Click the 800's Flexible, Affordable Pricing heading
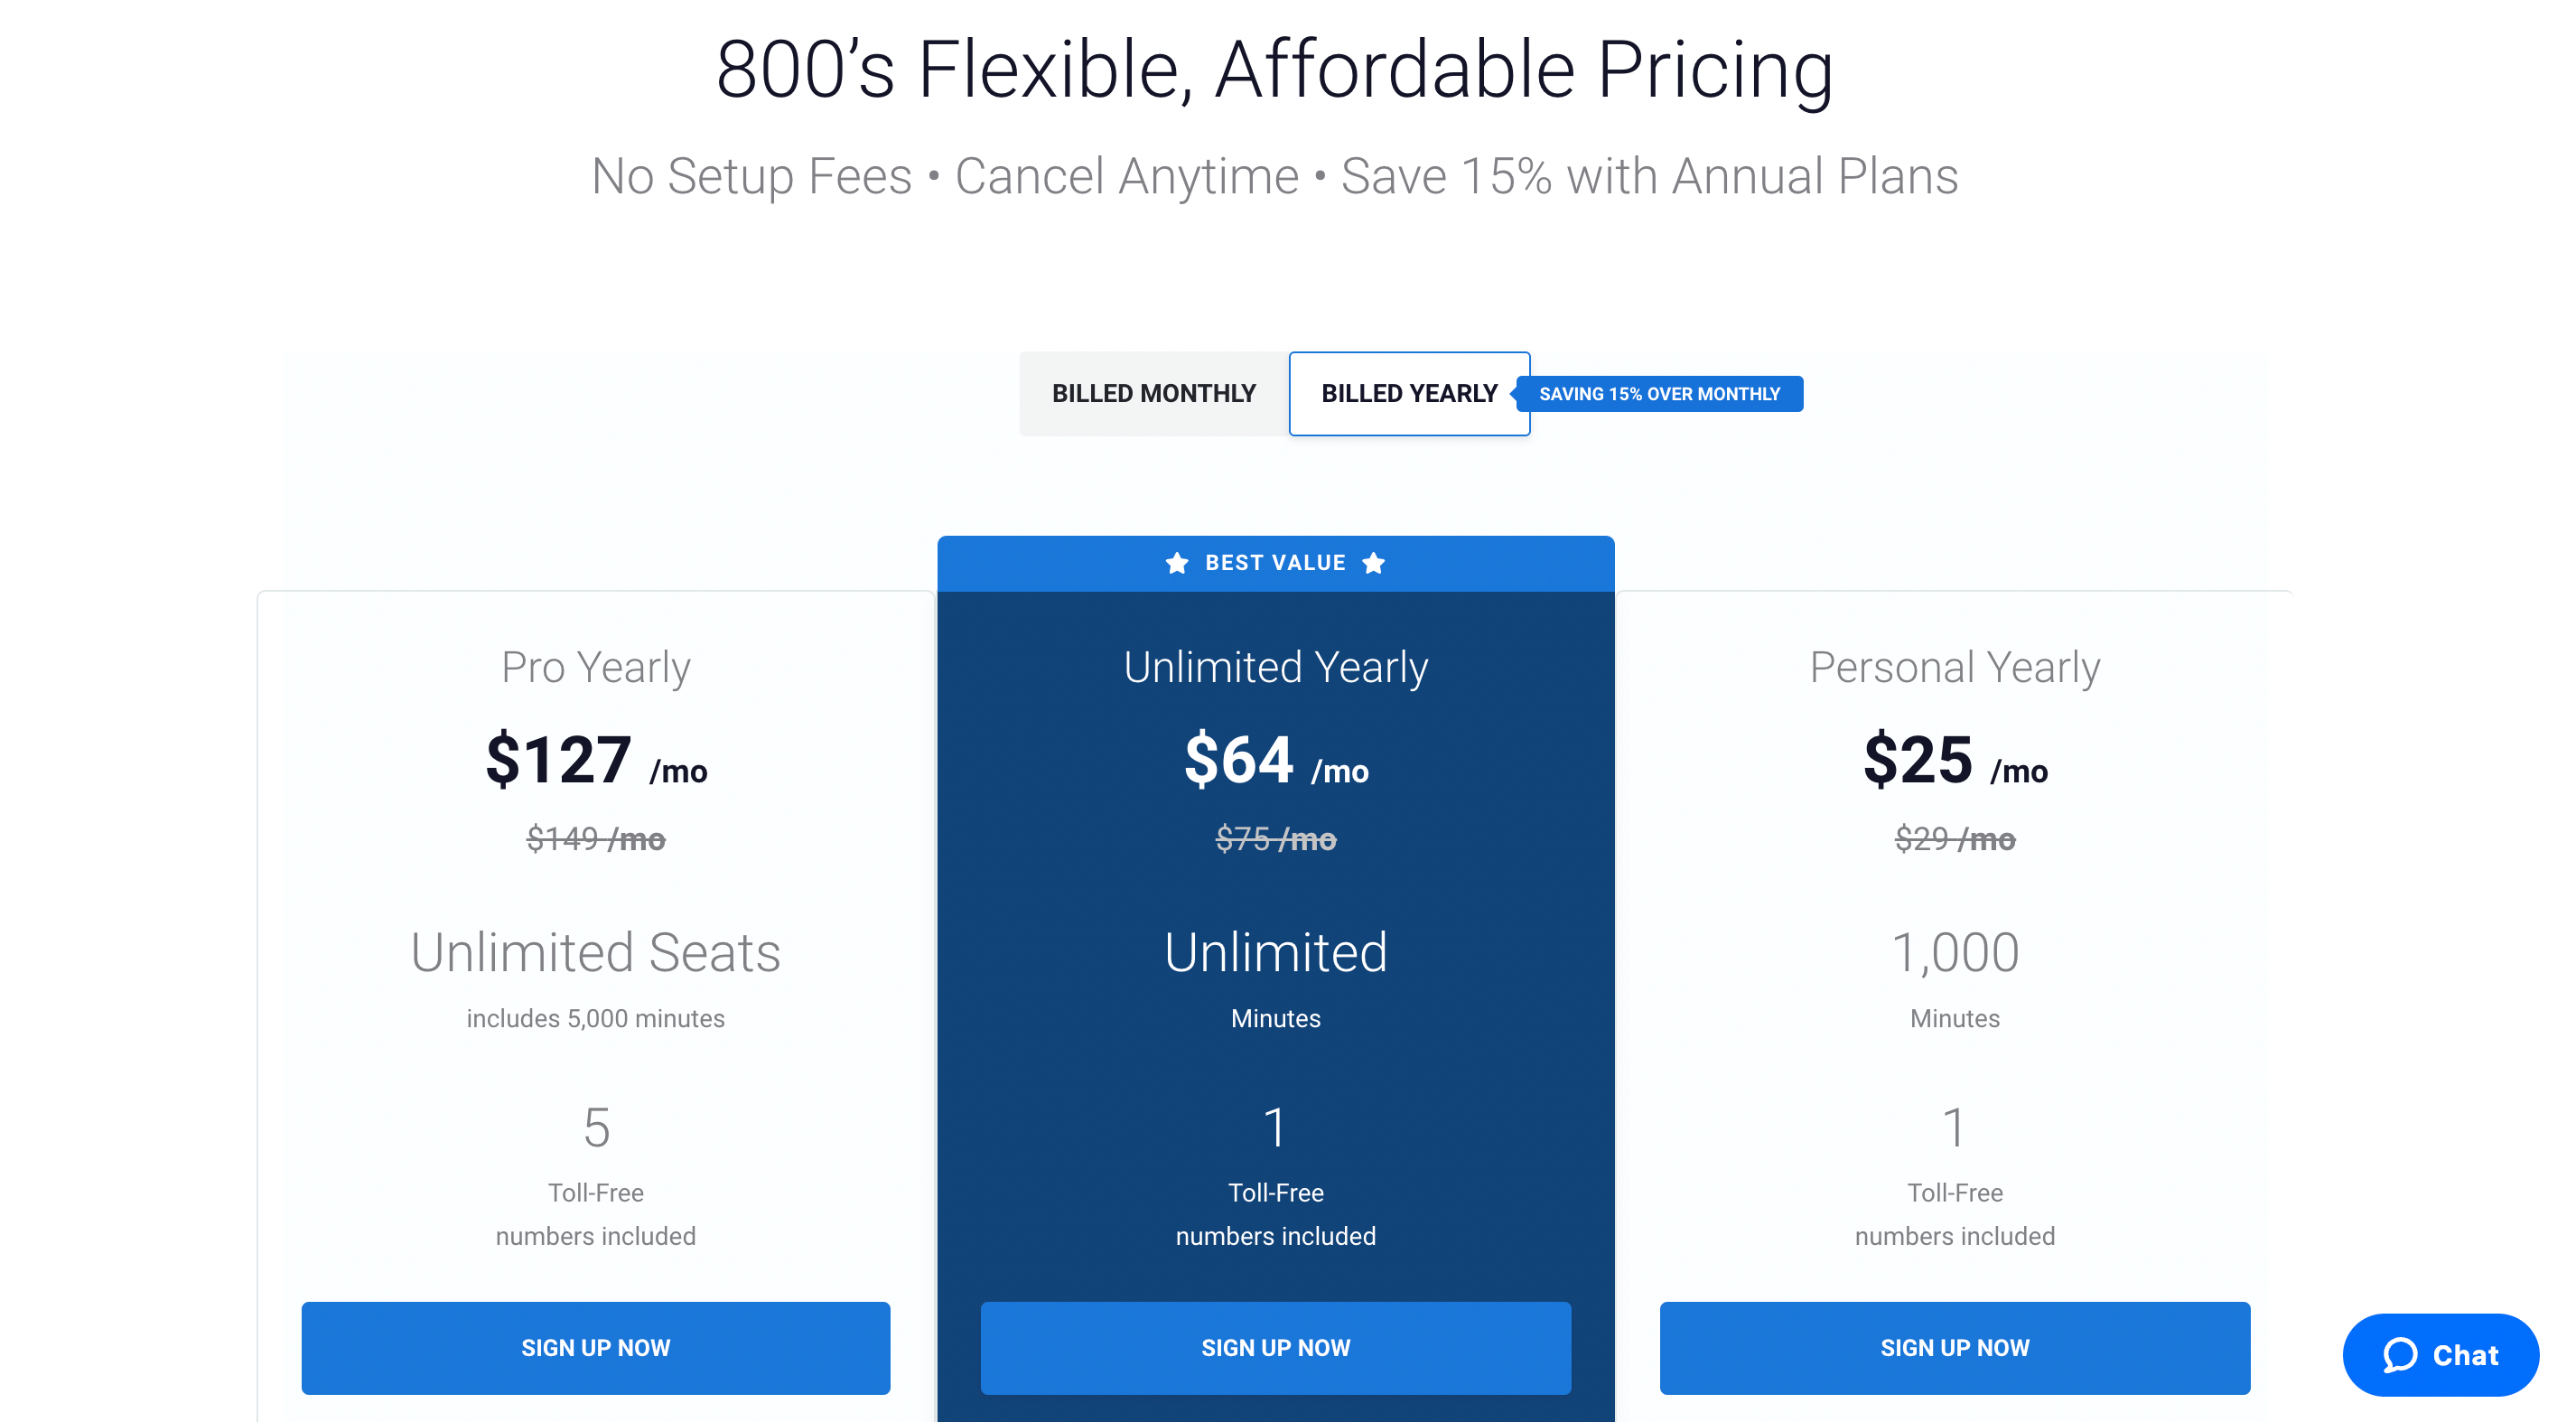Image resolution: width=2576 pixels, height=1422 pixels. click(x=1275, y=70)
